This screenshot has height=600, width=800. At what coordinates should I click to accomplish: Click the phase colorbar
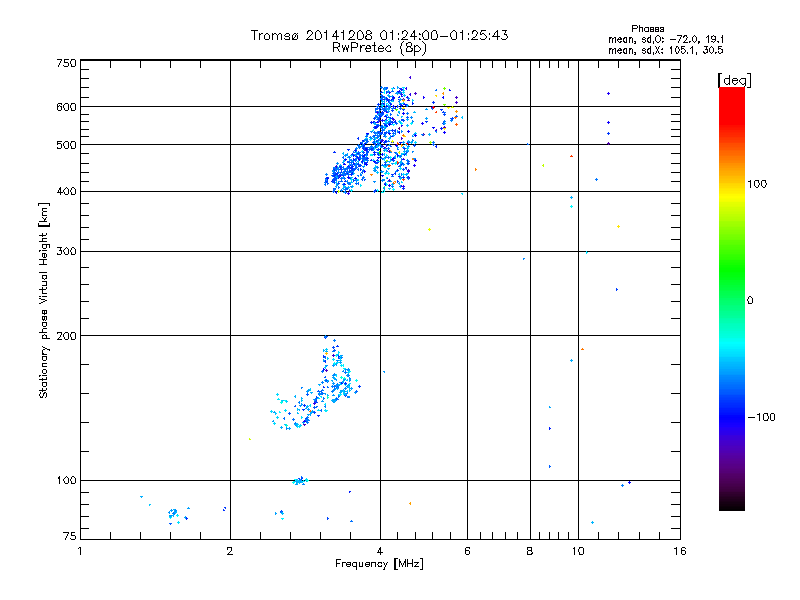coord(732,299)
